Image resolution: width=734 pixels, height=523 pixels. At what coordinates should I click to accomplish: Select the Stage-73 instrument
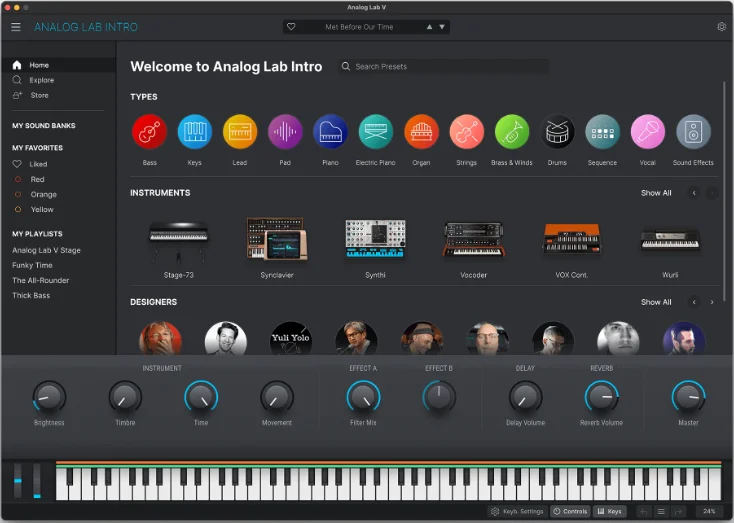[x=178, y=243]
